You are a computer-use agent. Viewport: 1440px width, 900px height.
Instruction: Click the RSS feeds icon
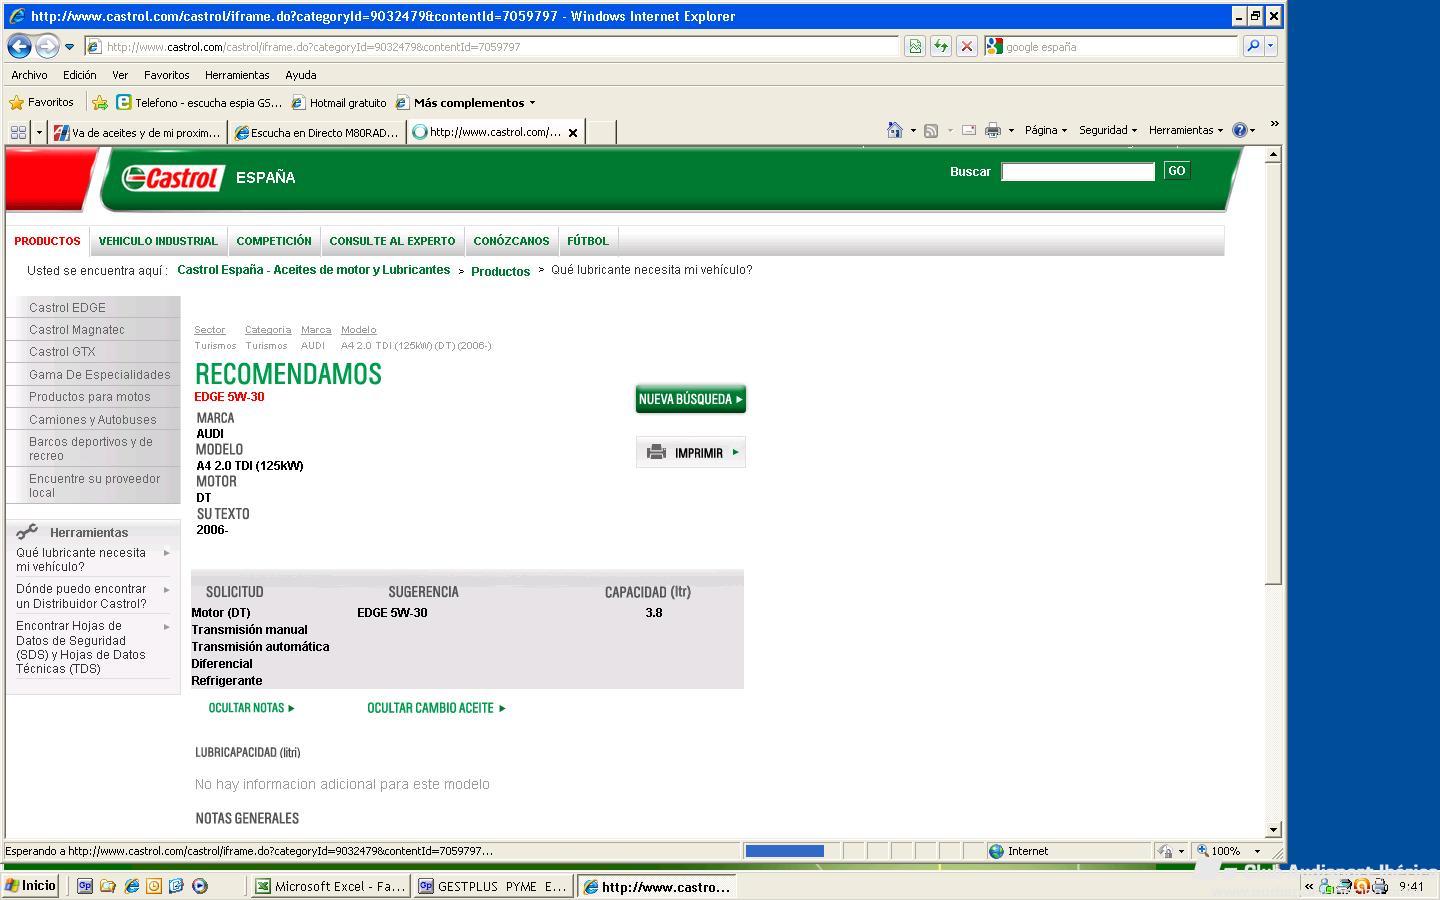tap(931, 130)
